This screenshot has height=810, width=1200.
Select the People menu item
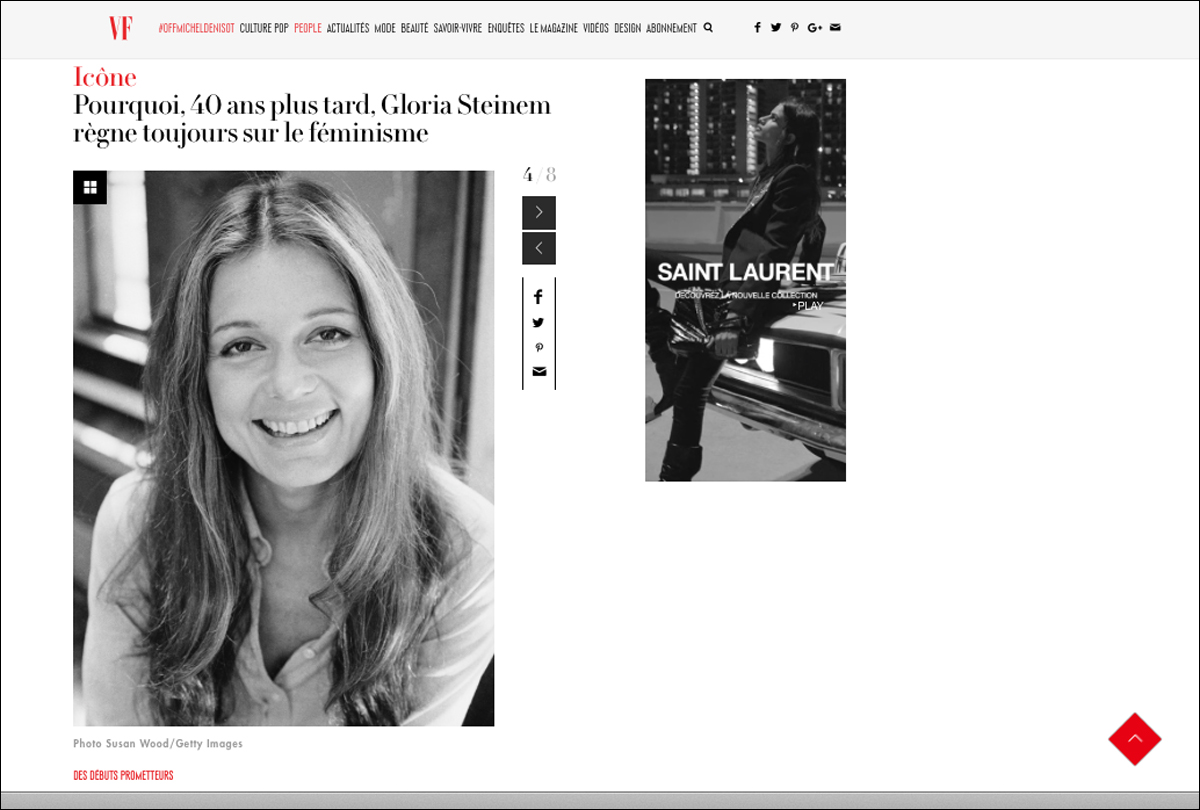pos(307,28)
